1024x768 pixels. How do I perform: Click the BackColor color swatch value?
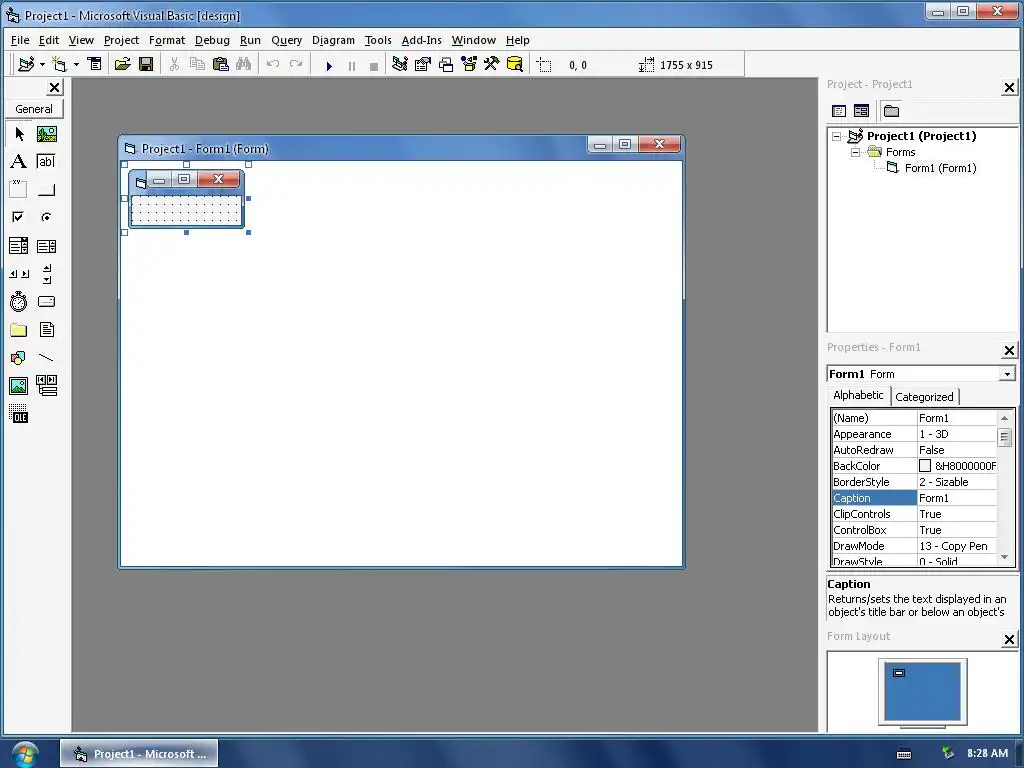tap(925, 466)
